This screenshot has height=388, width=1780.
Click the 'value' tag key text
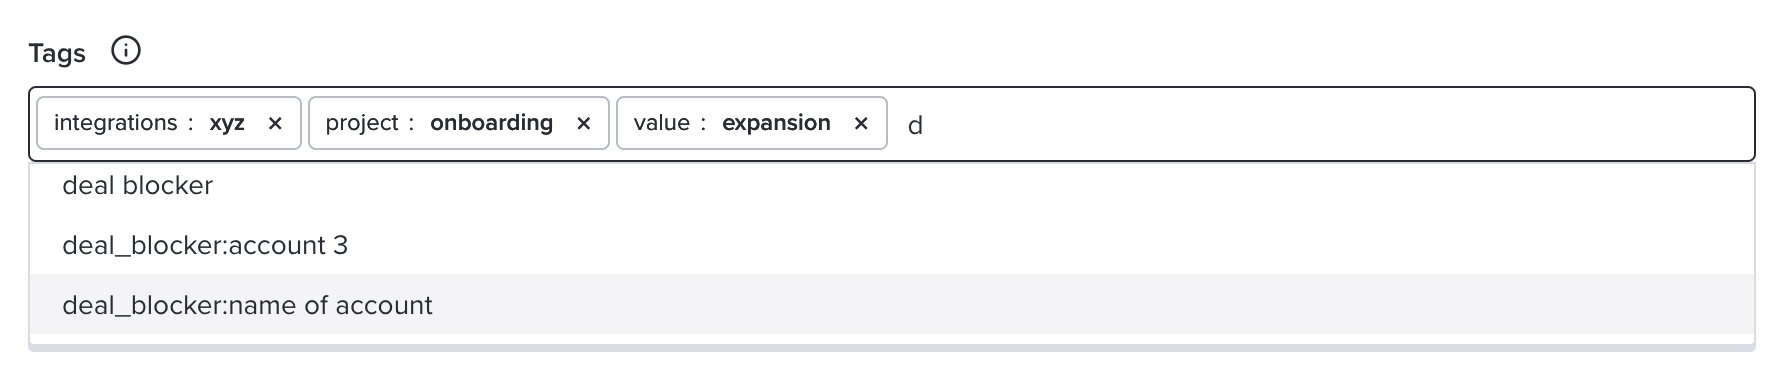coord(661,123)
